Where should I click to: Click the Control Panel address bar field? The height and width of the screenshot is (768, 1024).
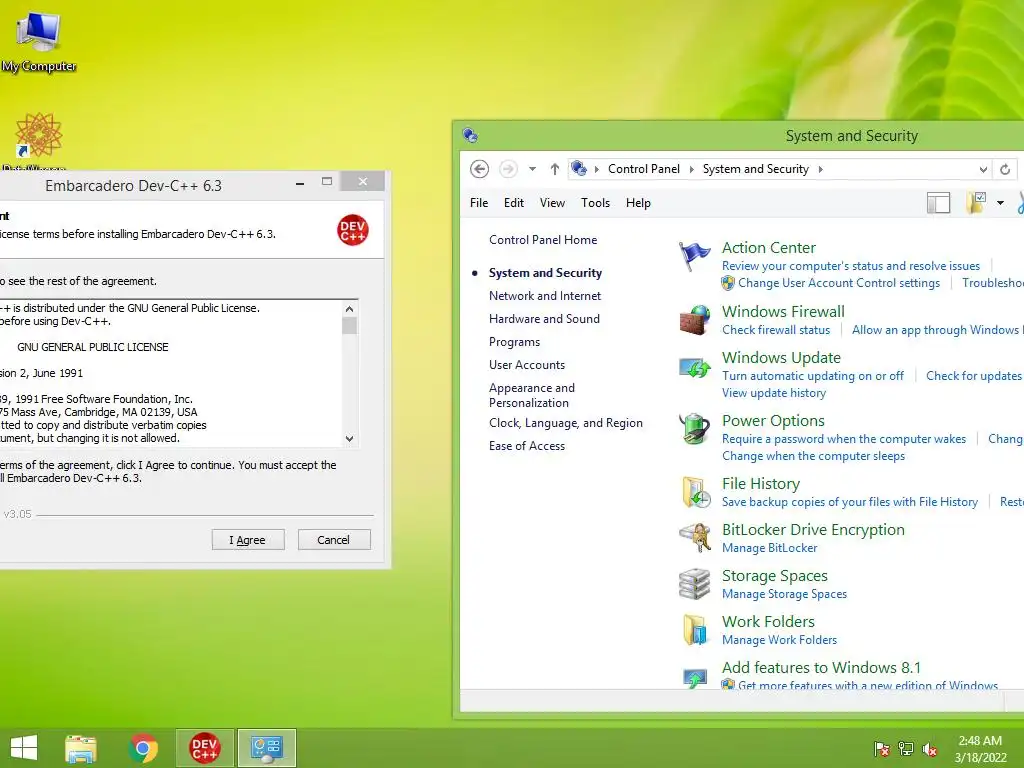click(778, 169)
